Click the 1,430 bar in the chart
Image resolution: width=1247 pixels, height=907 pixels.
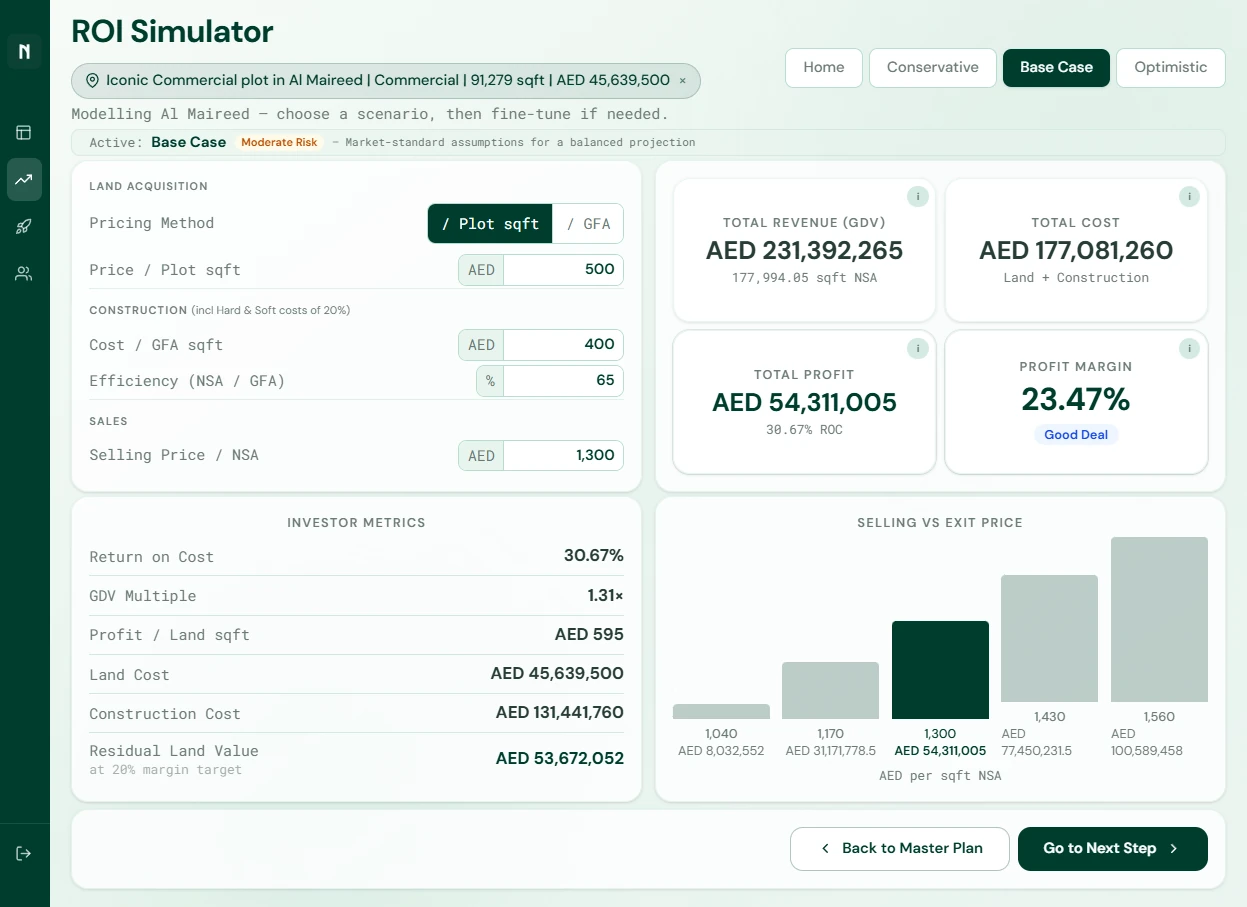[x=1049, y=639]
